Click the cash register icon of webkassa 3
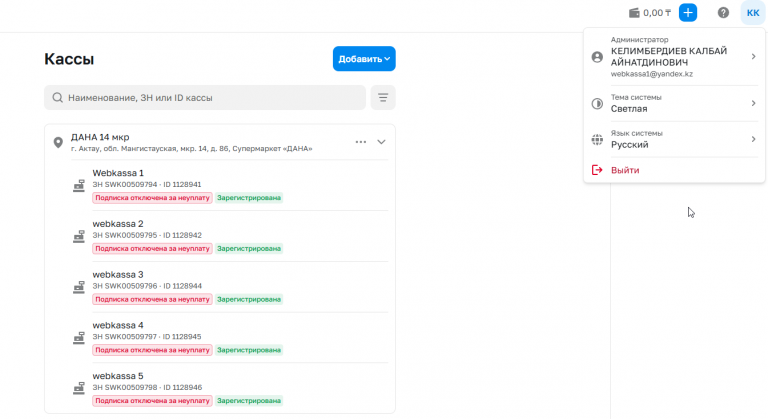This screenshot has width=768, height=419. (x=79, y=287)
